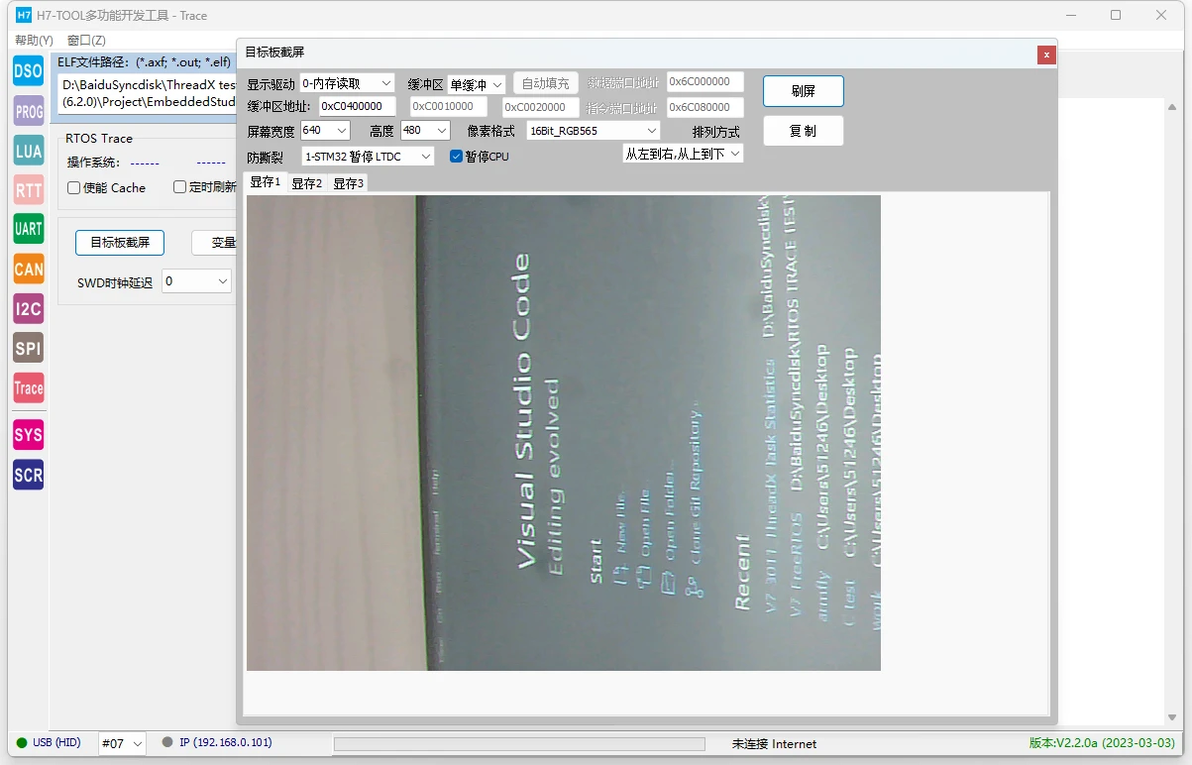Click the 版本:V2.2.0a (2023-03-03) status text

(1102, 742)
